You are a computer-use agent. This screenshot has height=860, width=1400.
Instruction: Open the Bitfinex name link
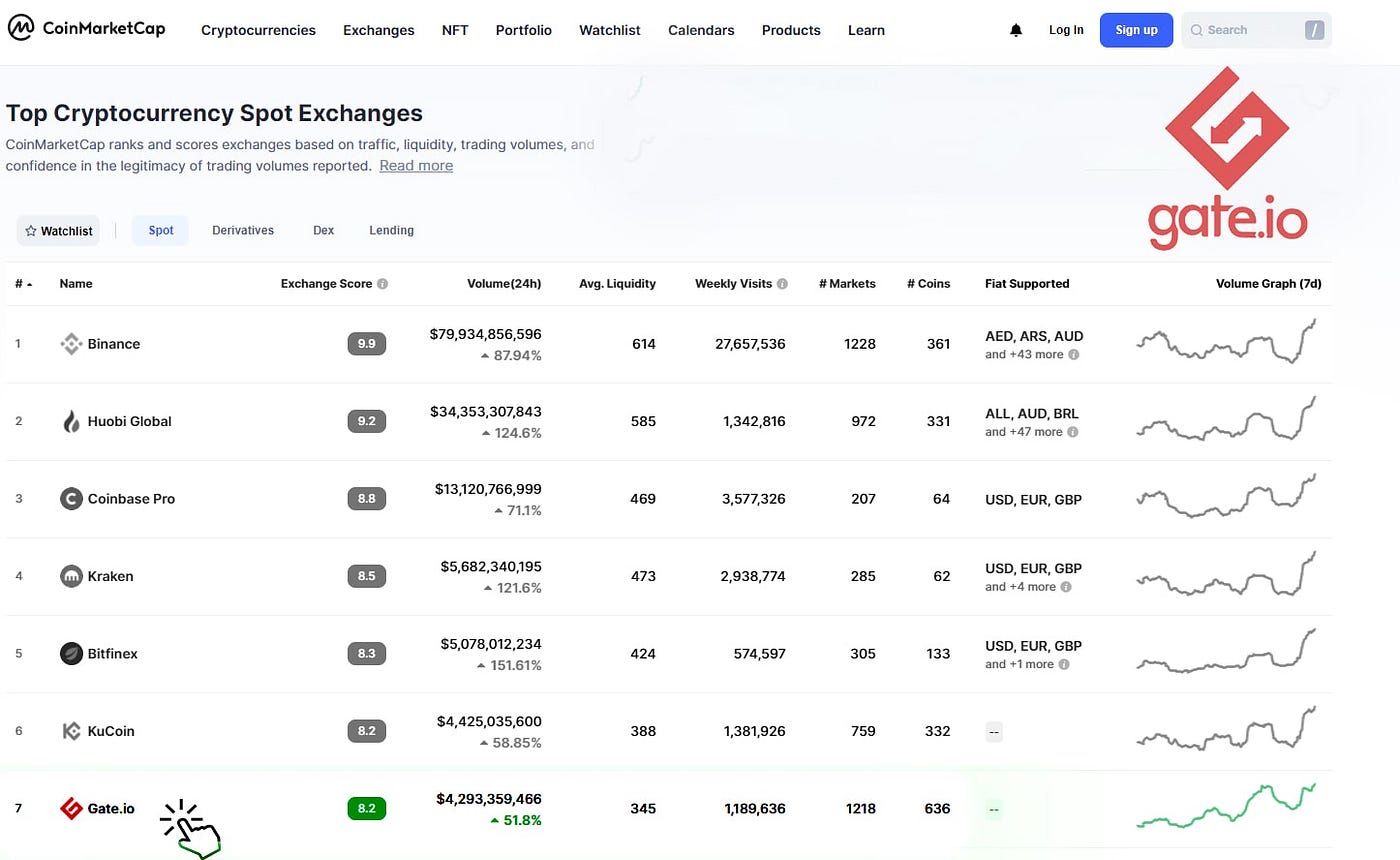[113, 653]
